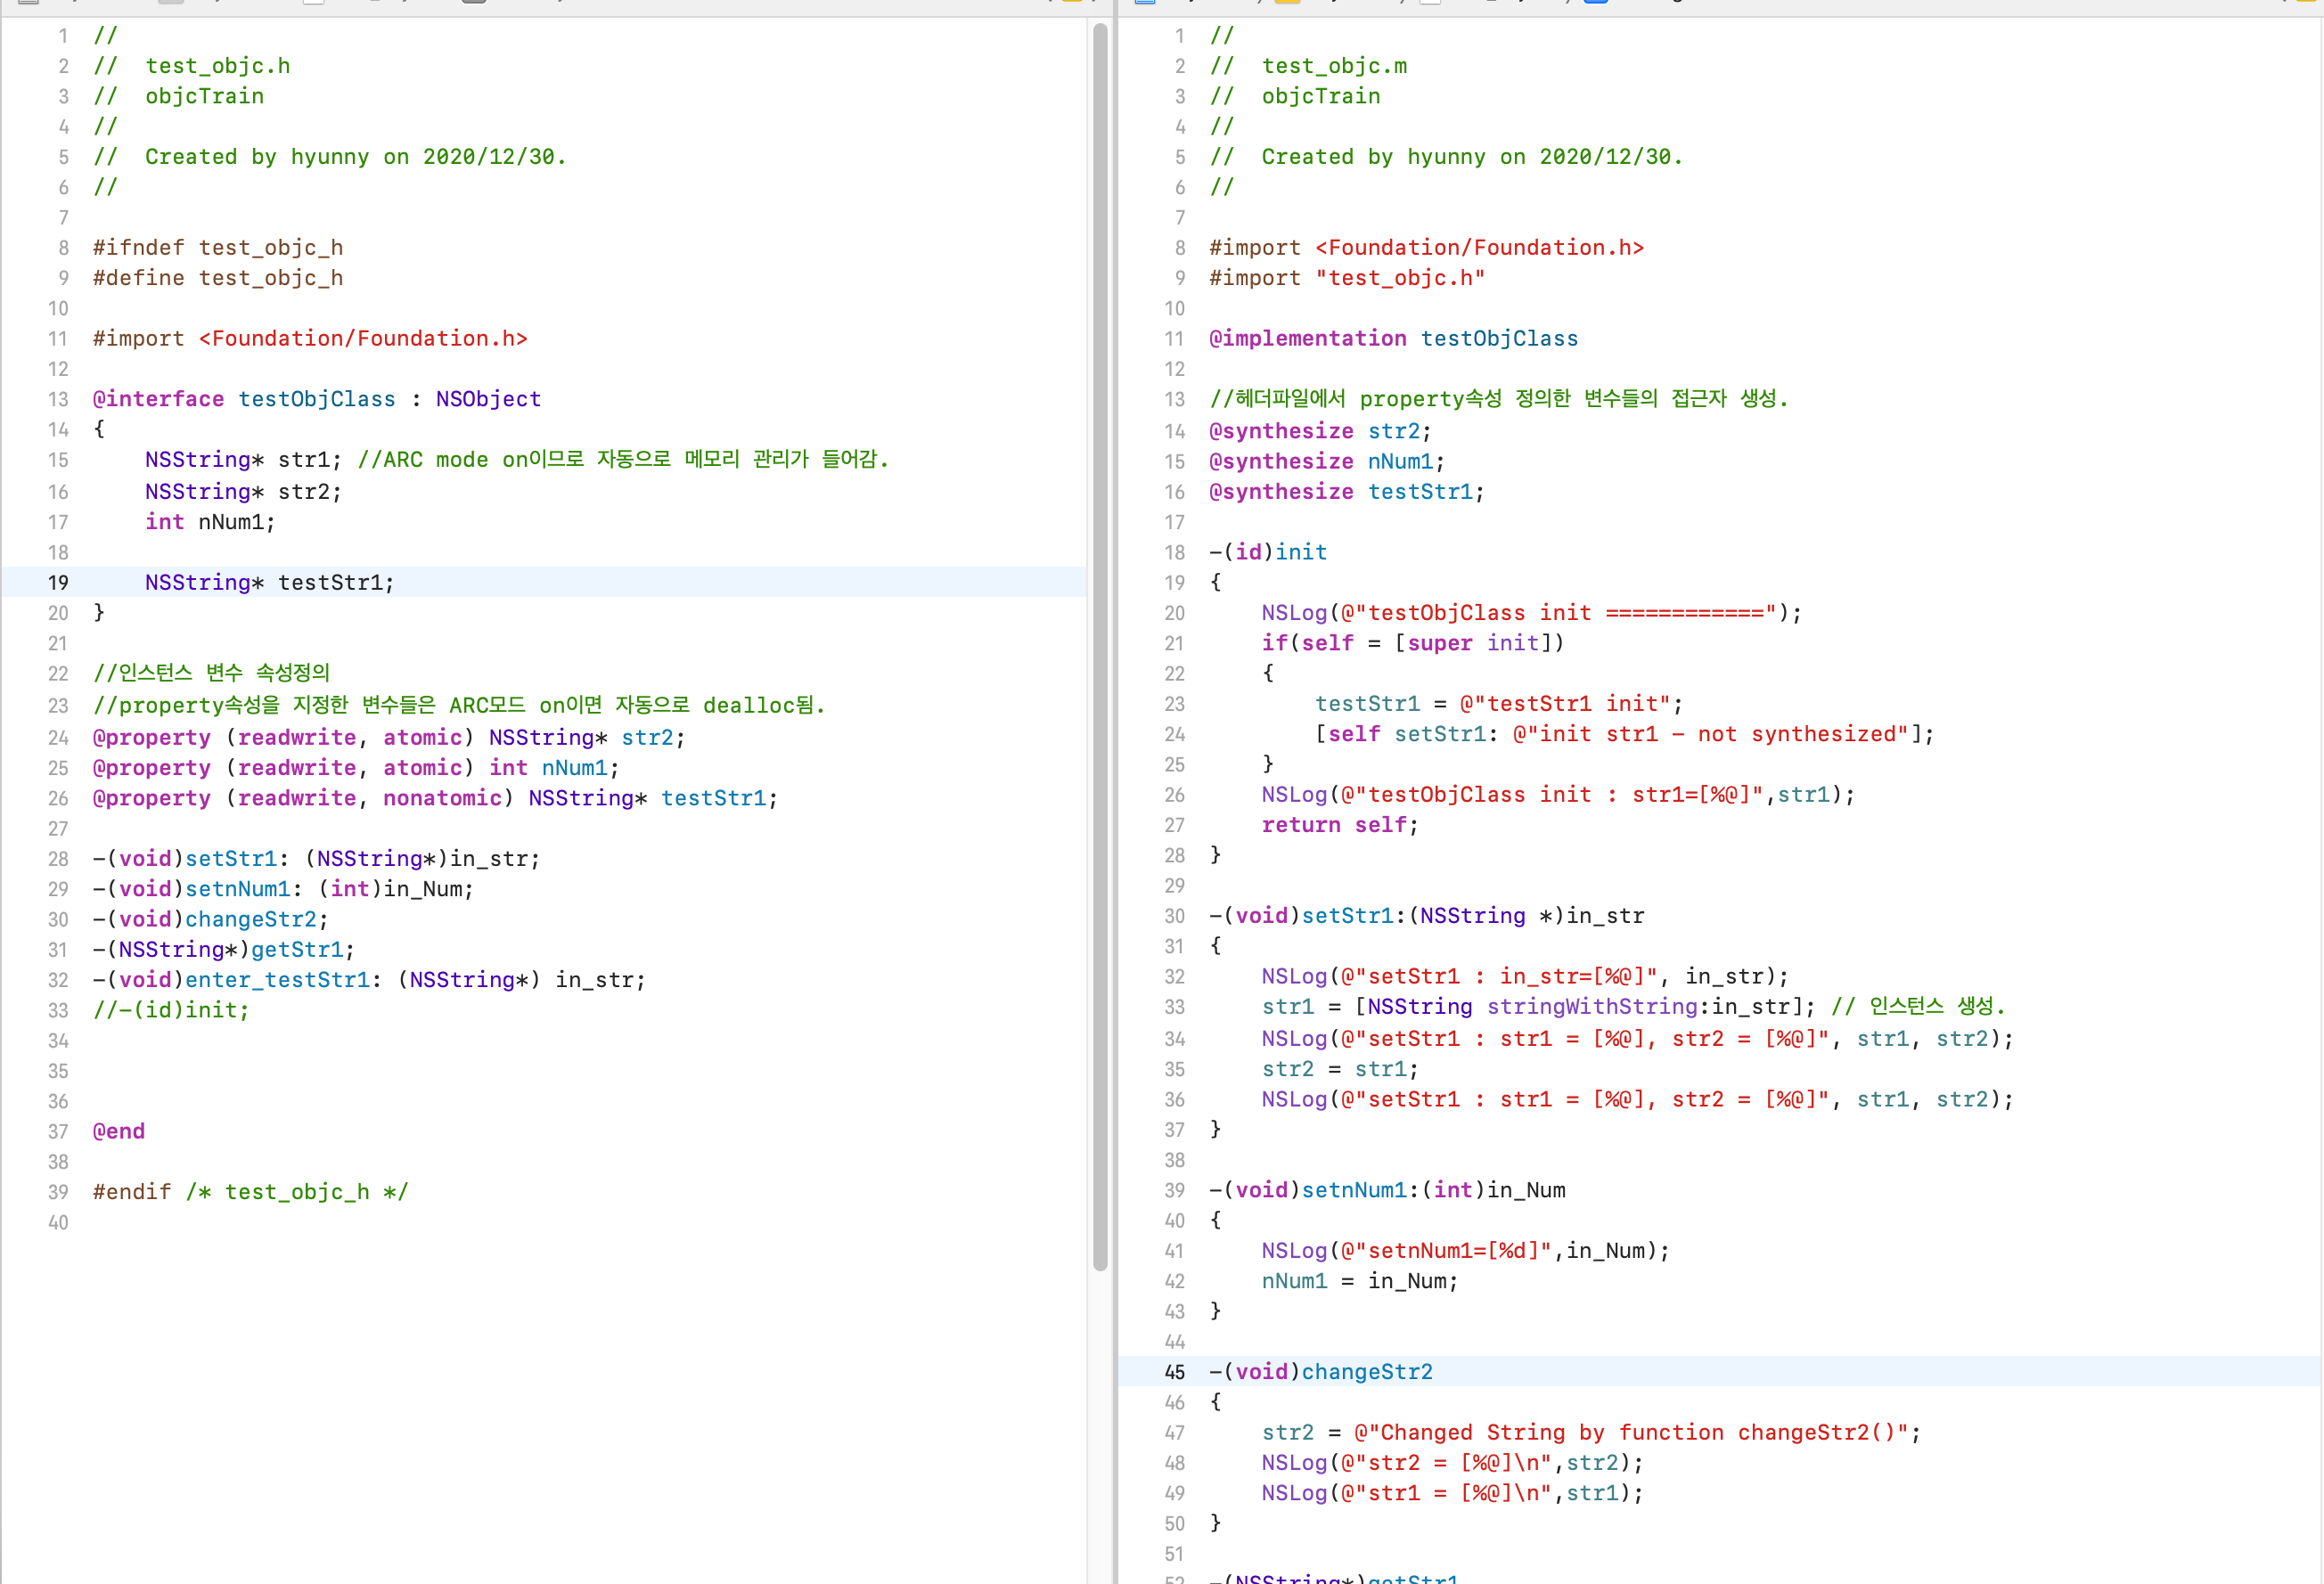Click the divider between the two editors
The height and width of the screenshot is (1584, 2324).
coord(1114,800)
